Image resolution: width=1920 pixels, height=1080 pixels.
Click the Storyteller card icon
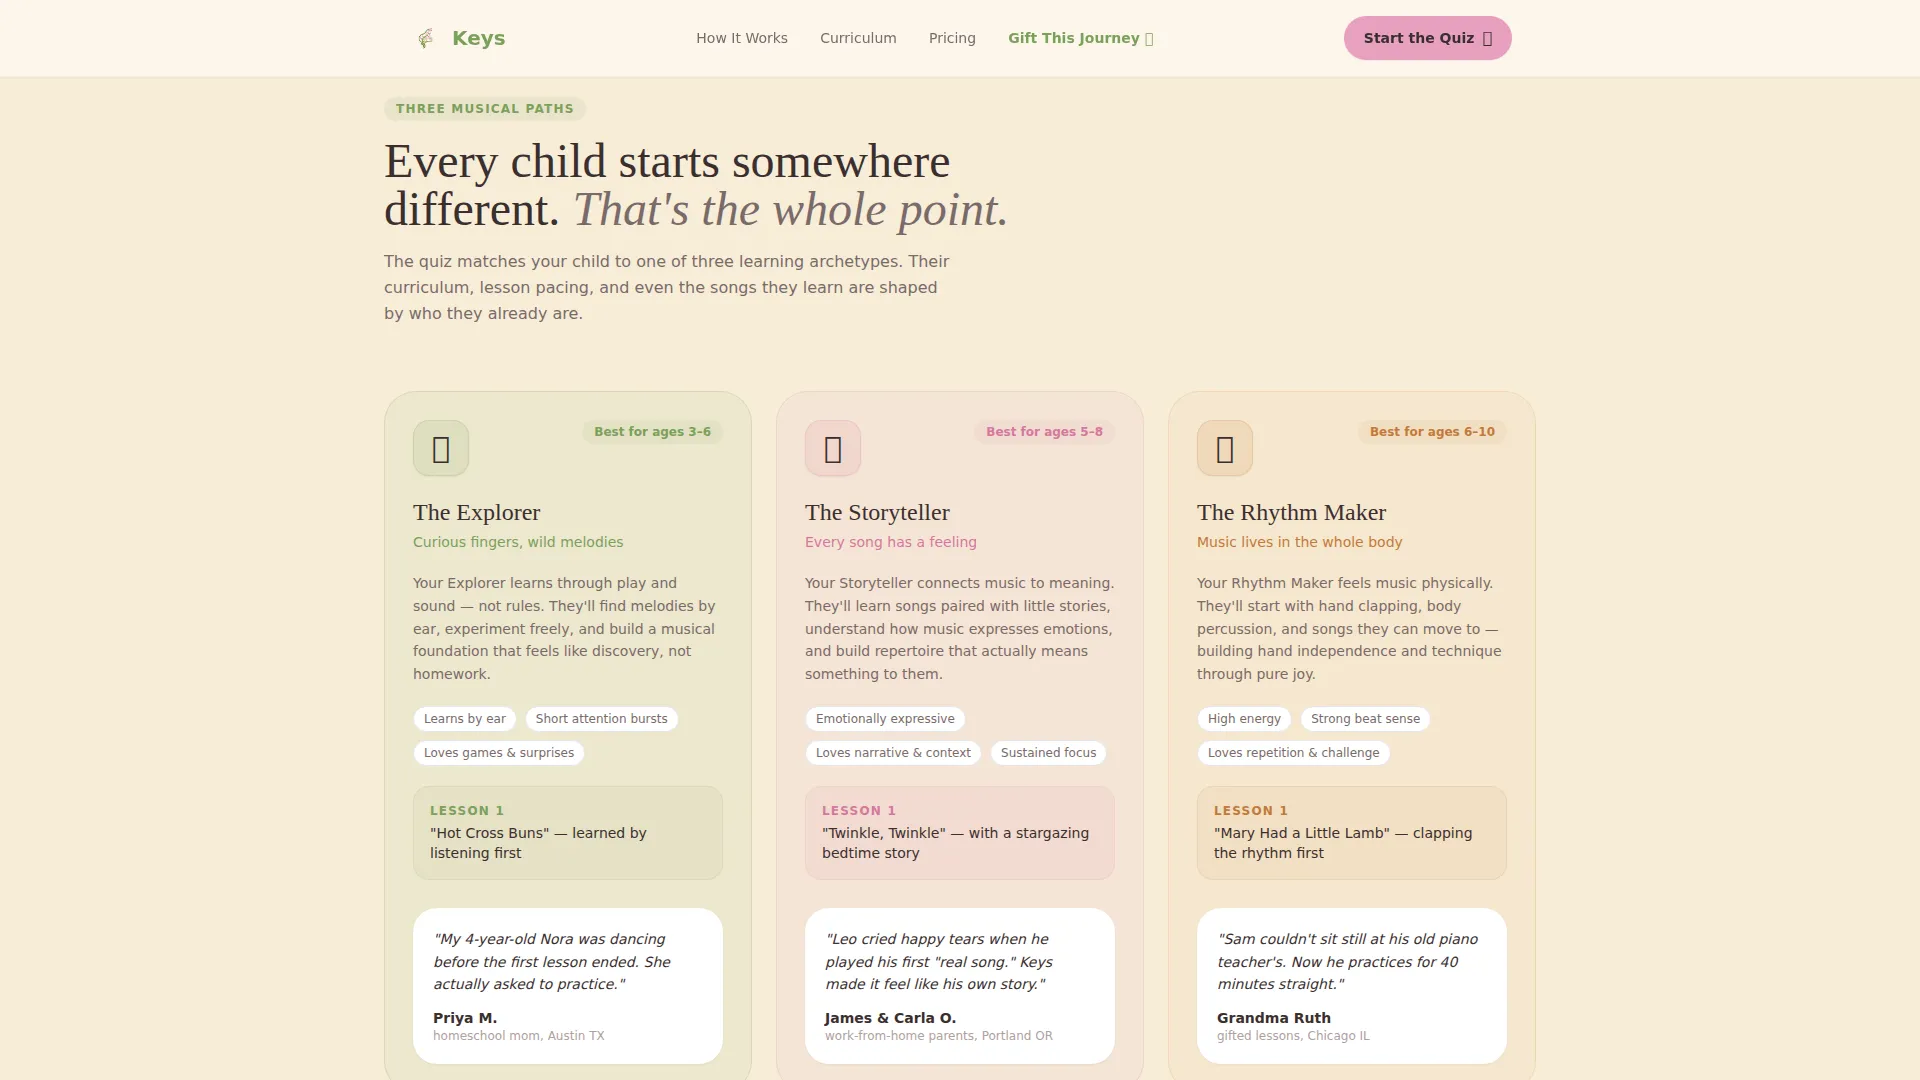[x=833, y=448]
